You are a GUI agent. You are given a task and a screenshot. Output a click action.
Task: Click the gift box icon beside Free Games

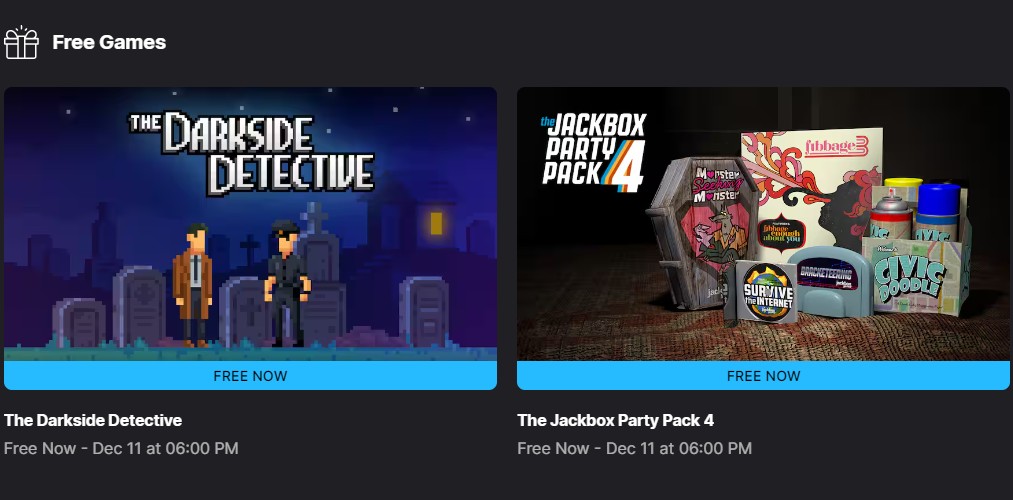click(21, 43)
